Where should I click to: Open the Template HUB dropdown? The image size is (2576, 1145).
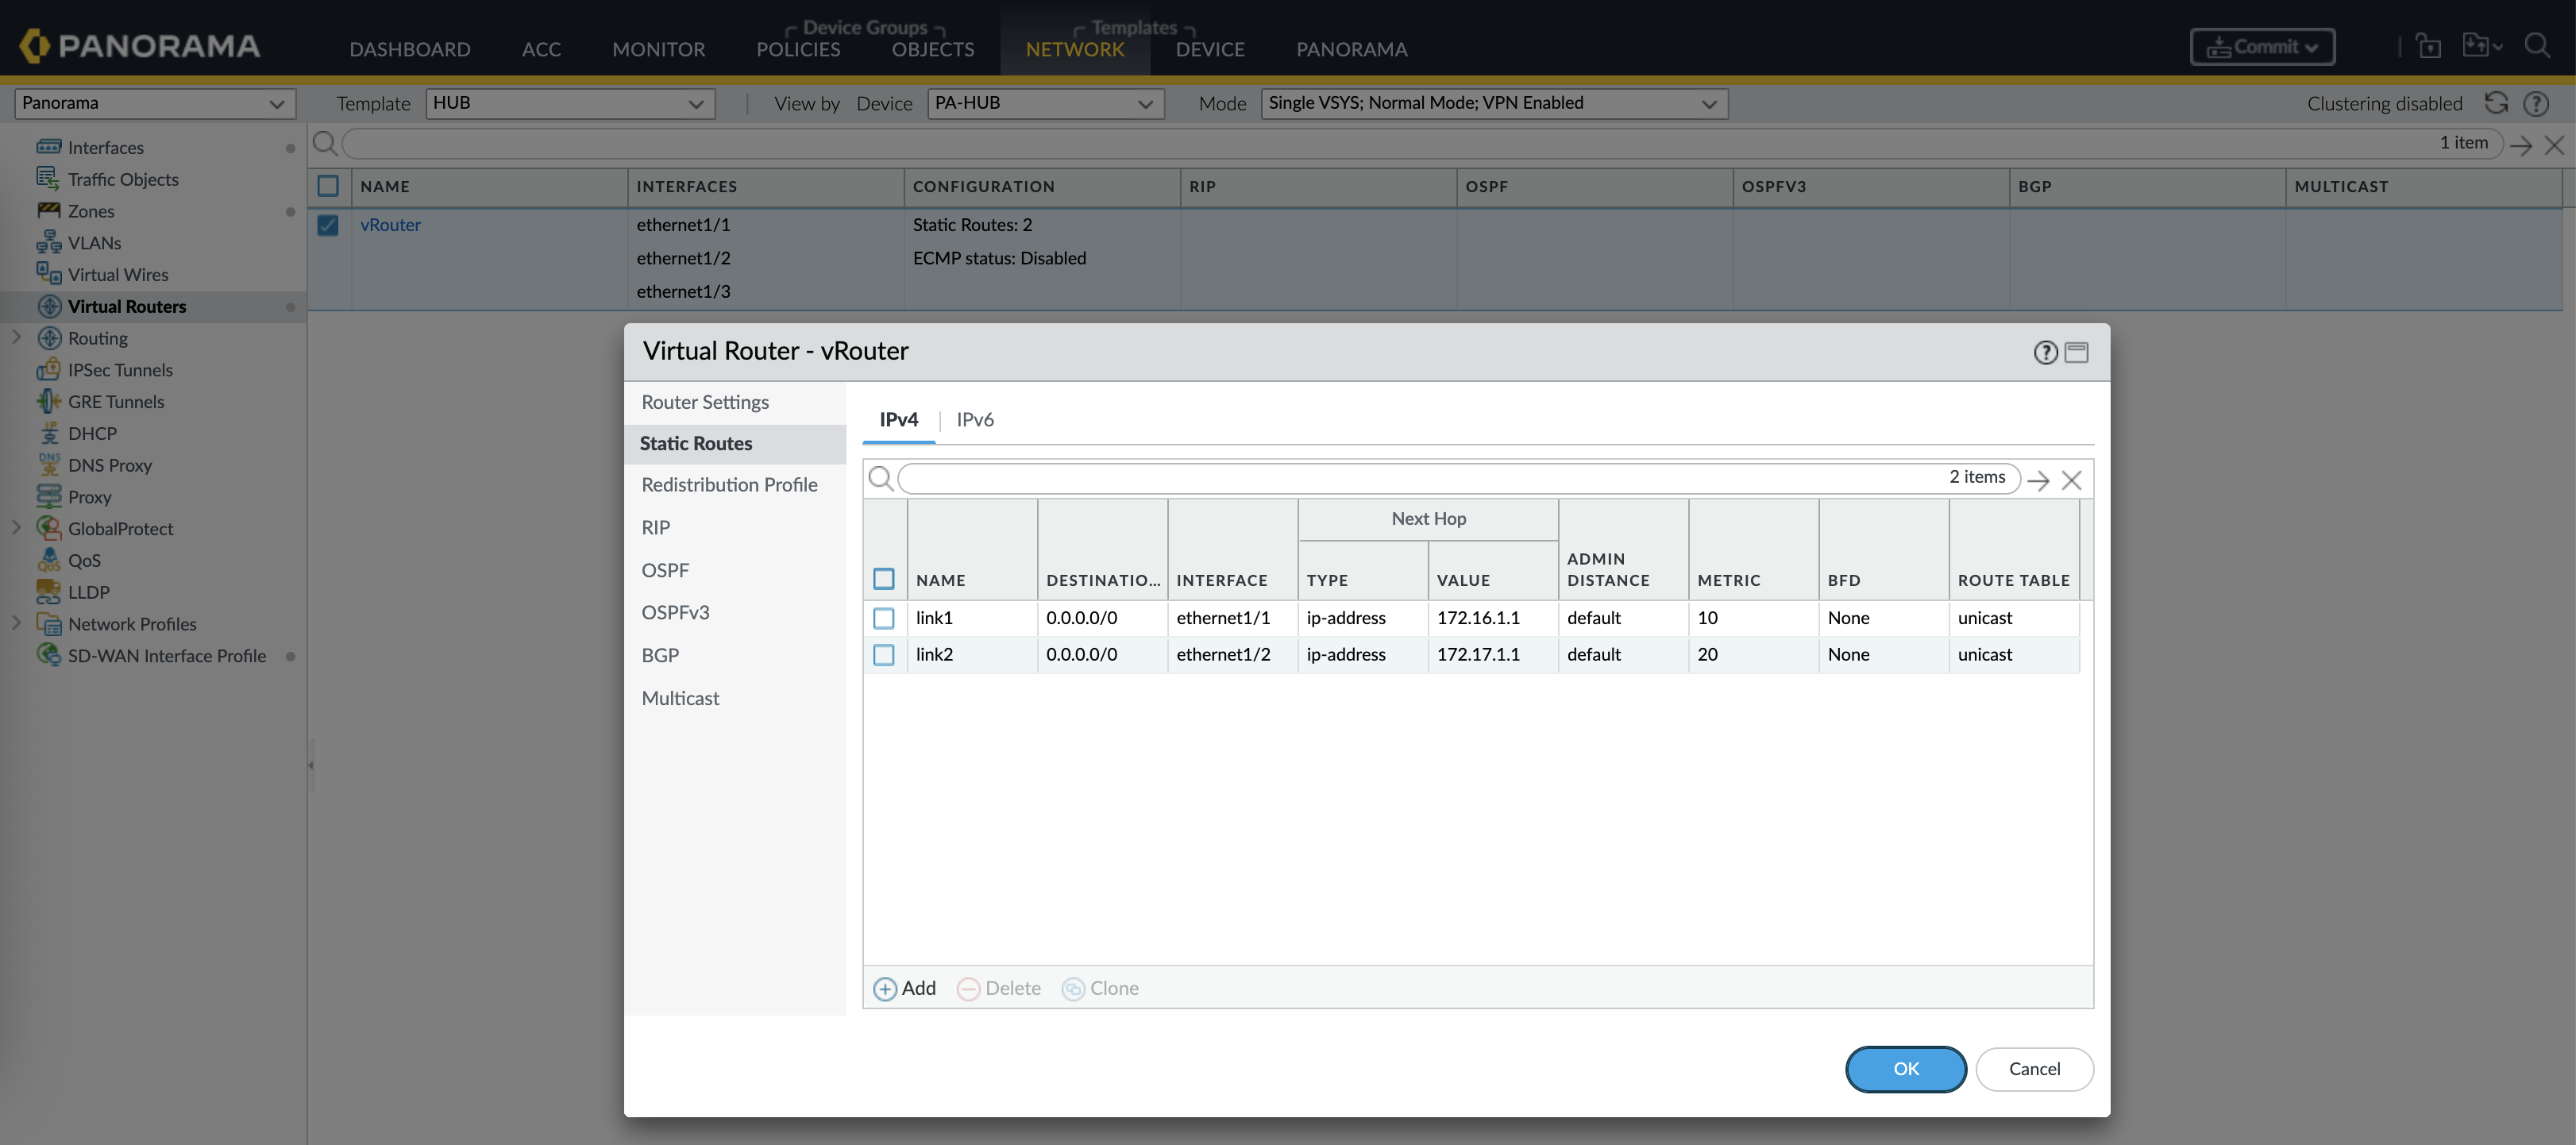[x=570, y=103]
